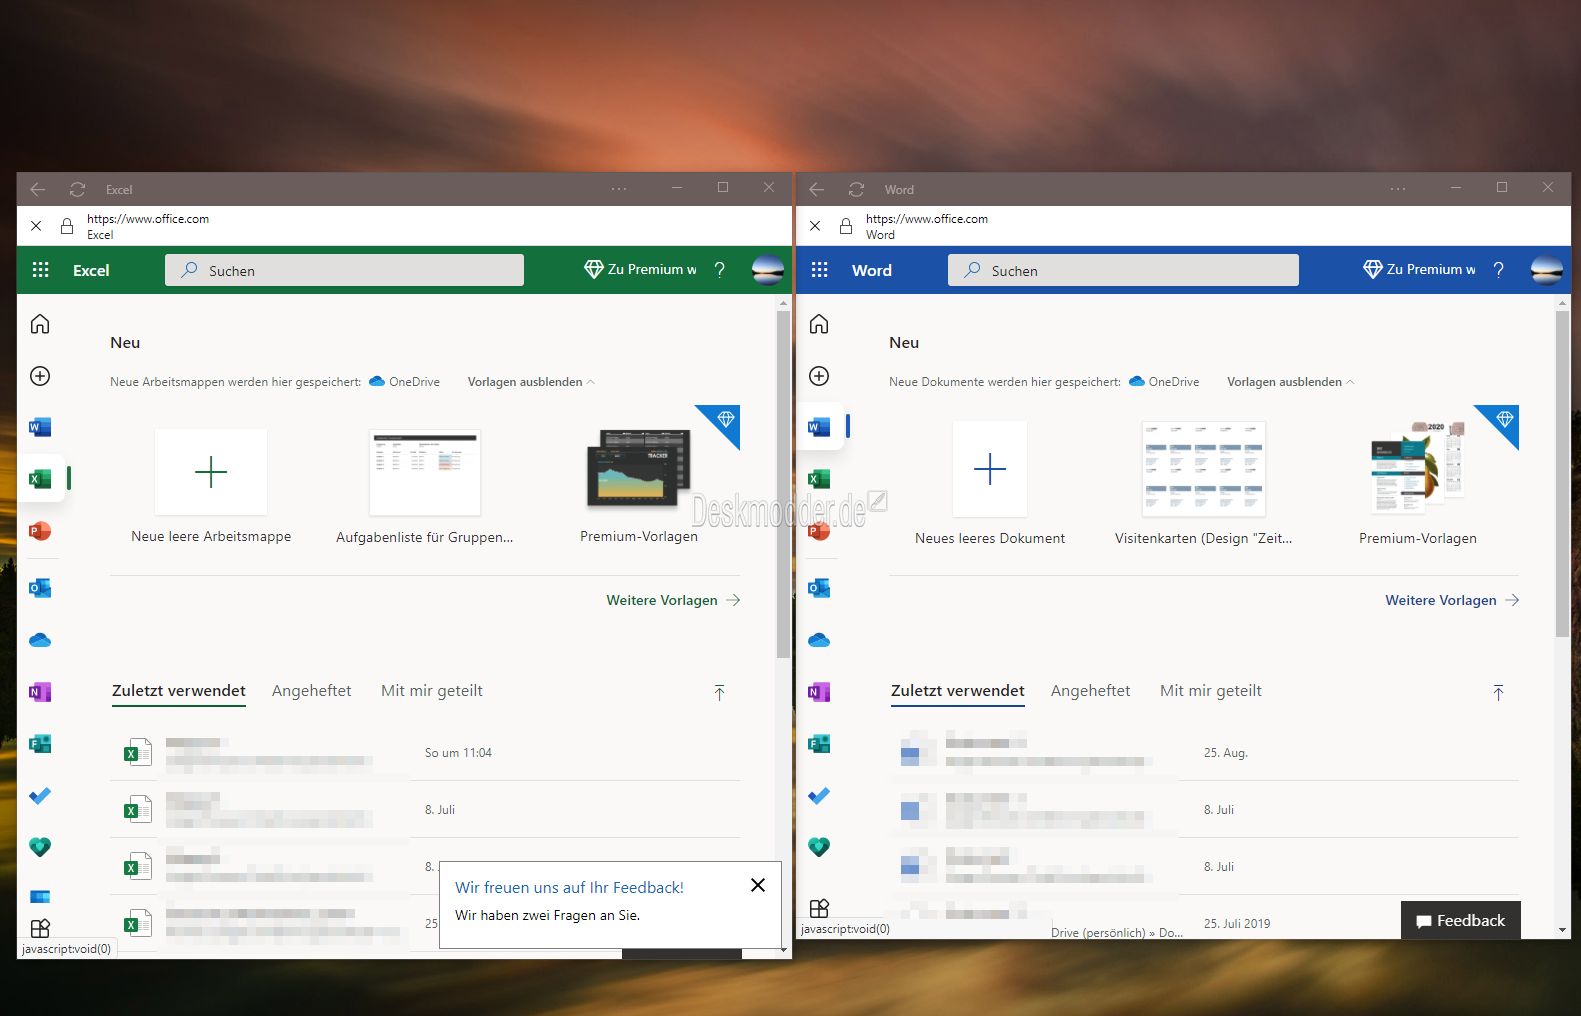Click the Create plus icon in Excel sidebar

pyautogui.click(x=40, y=376)
